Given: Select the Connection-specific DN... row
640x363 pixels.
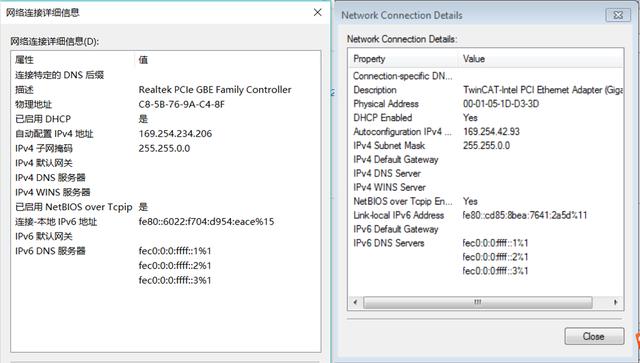Looking at the screenshot, I should [486, 76].
